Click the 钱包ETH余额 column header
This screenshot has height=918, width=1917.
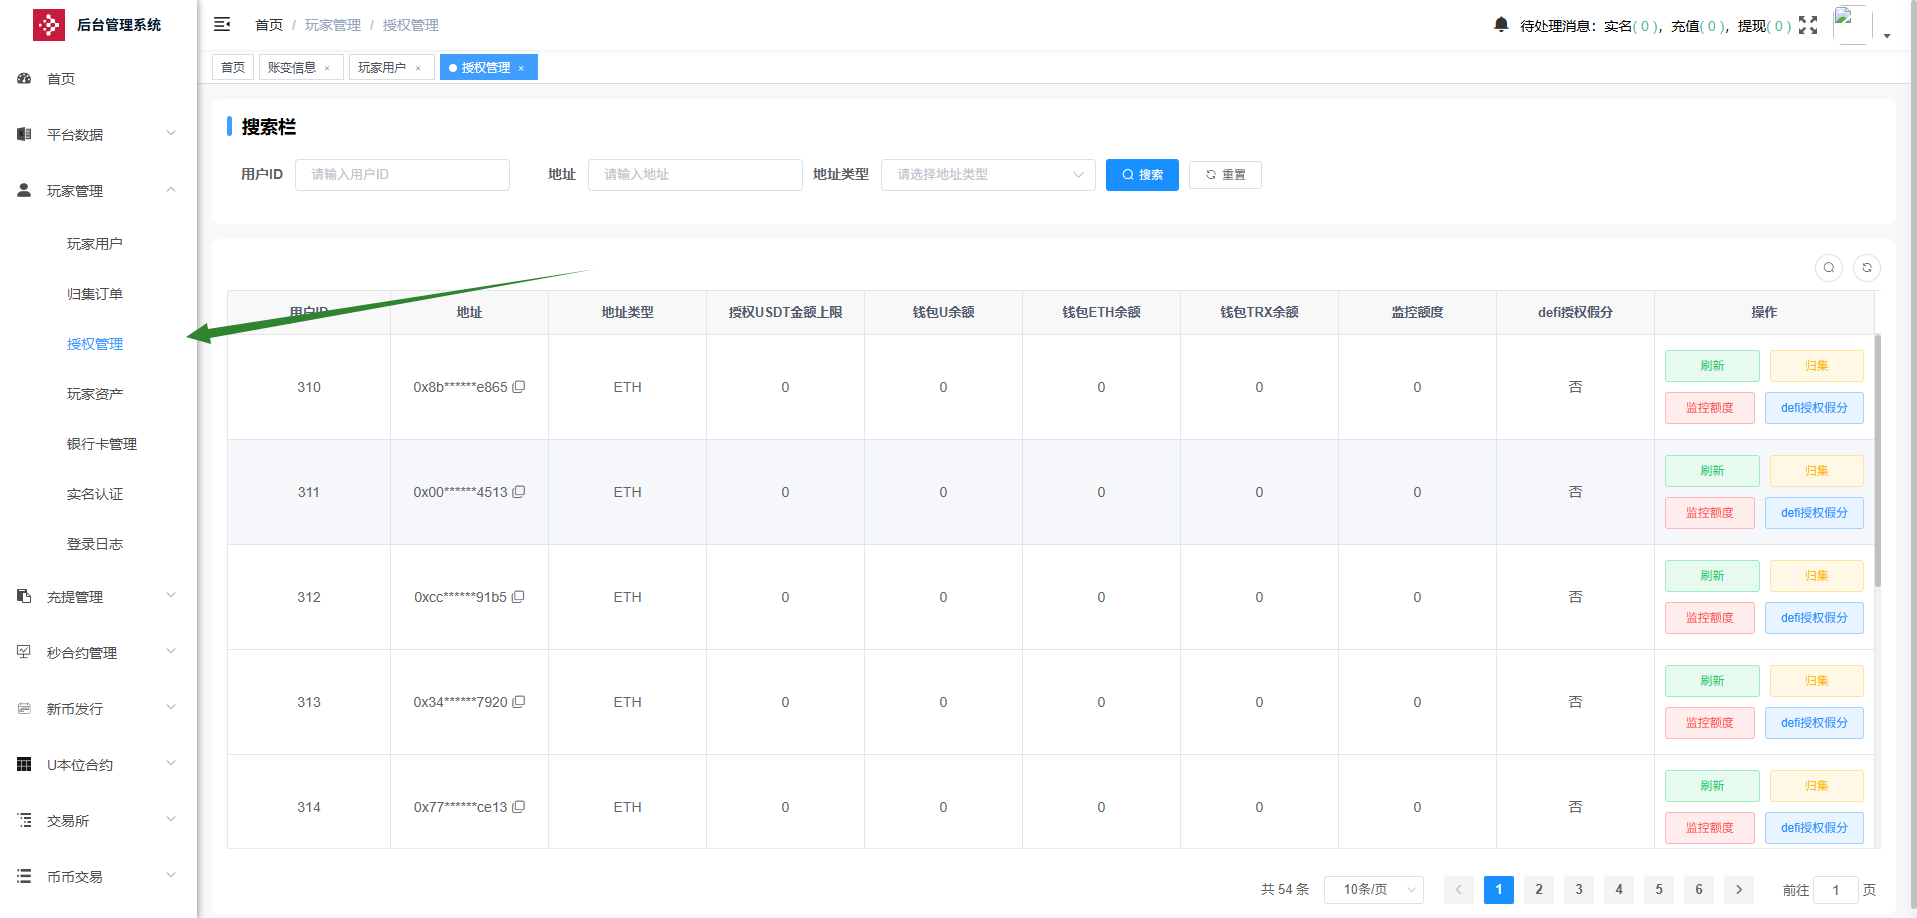click(x=1101, y=312)
